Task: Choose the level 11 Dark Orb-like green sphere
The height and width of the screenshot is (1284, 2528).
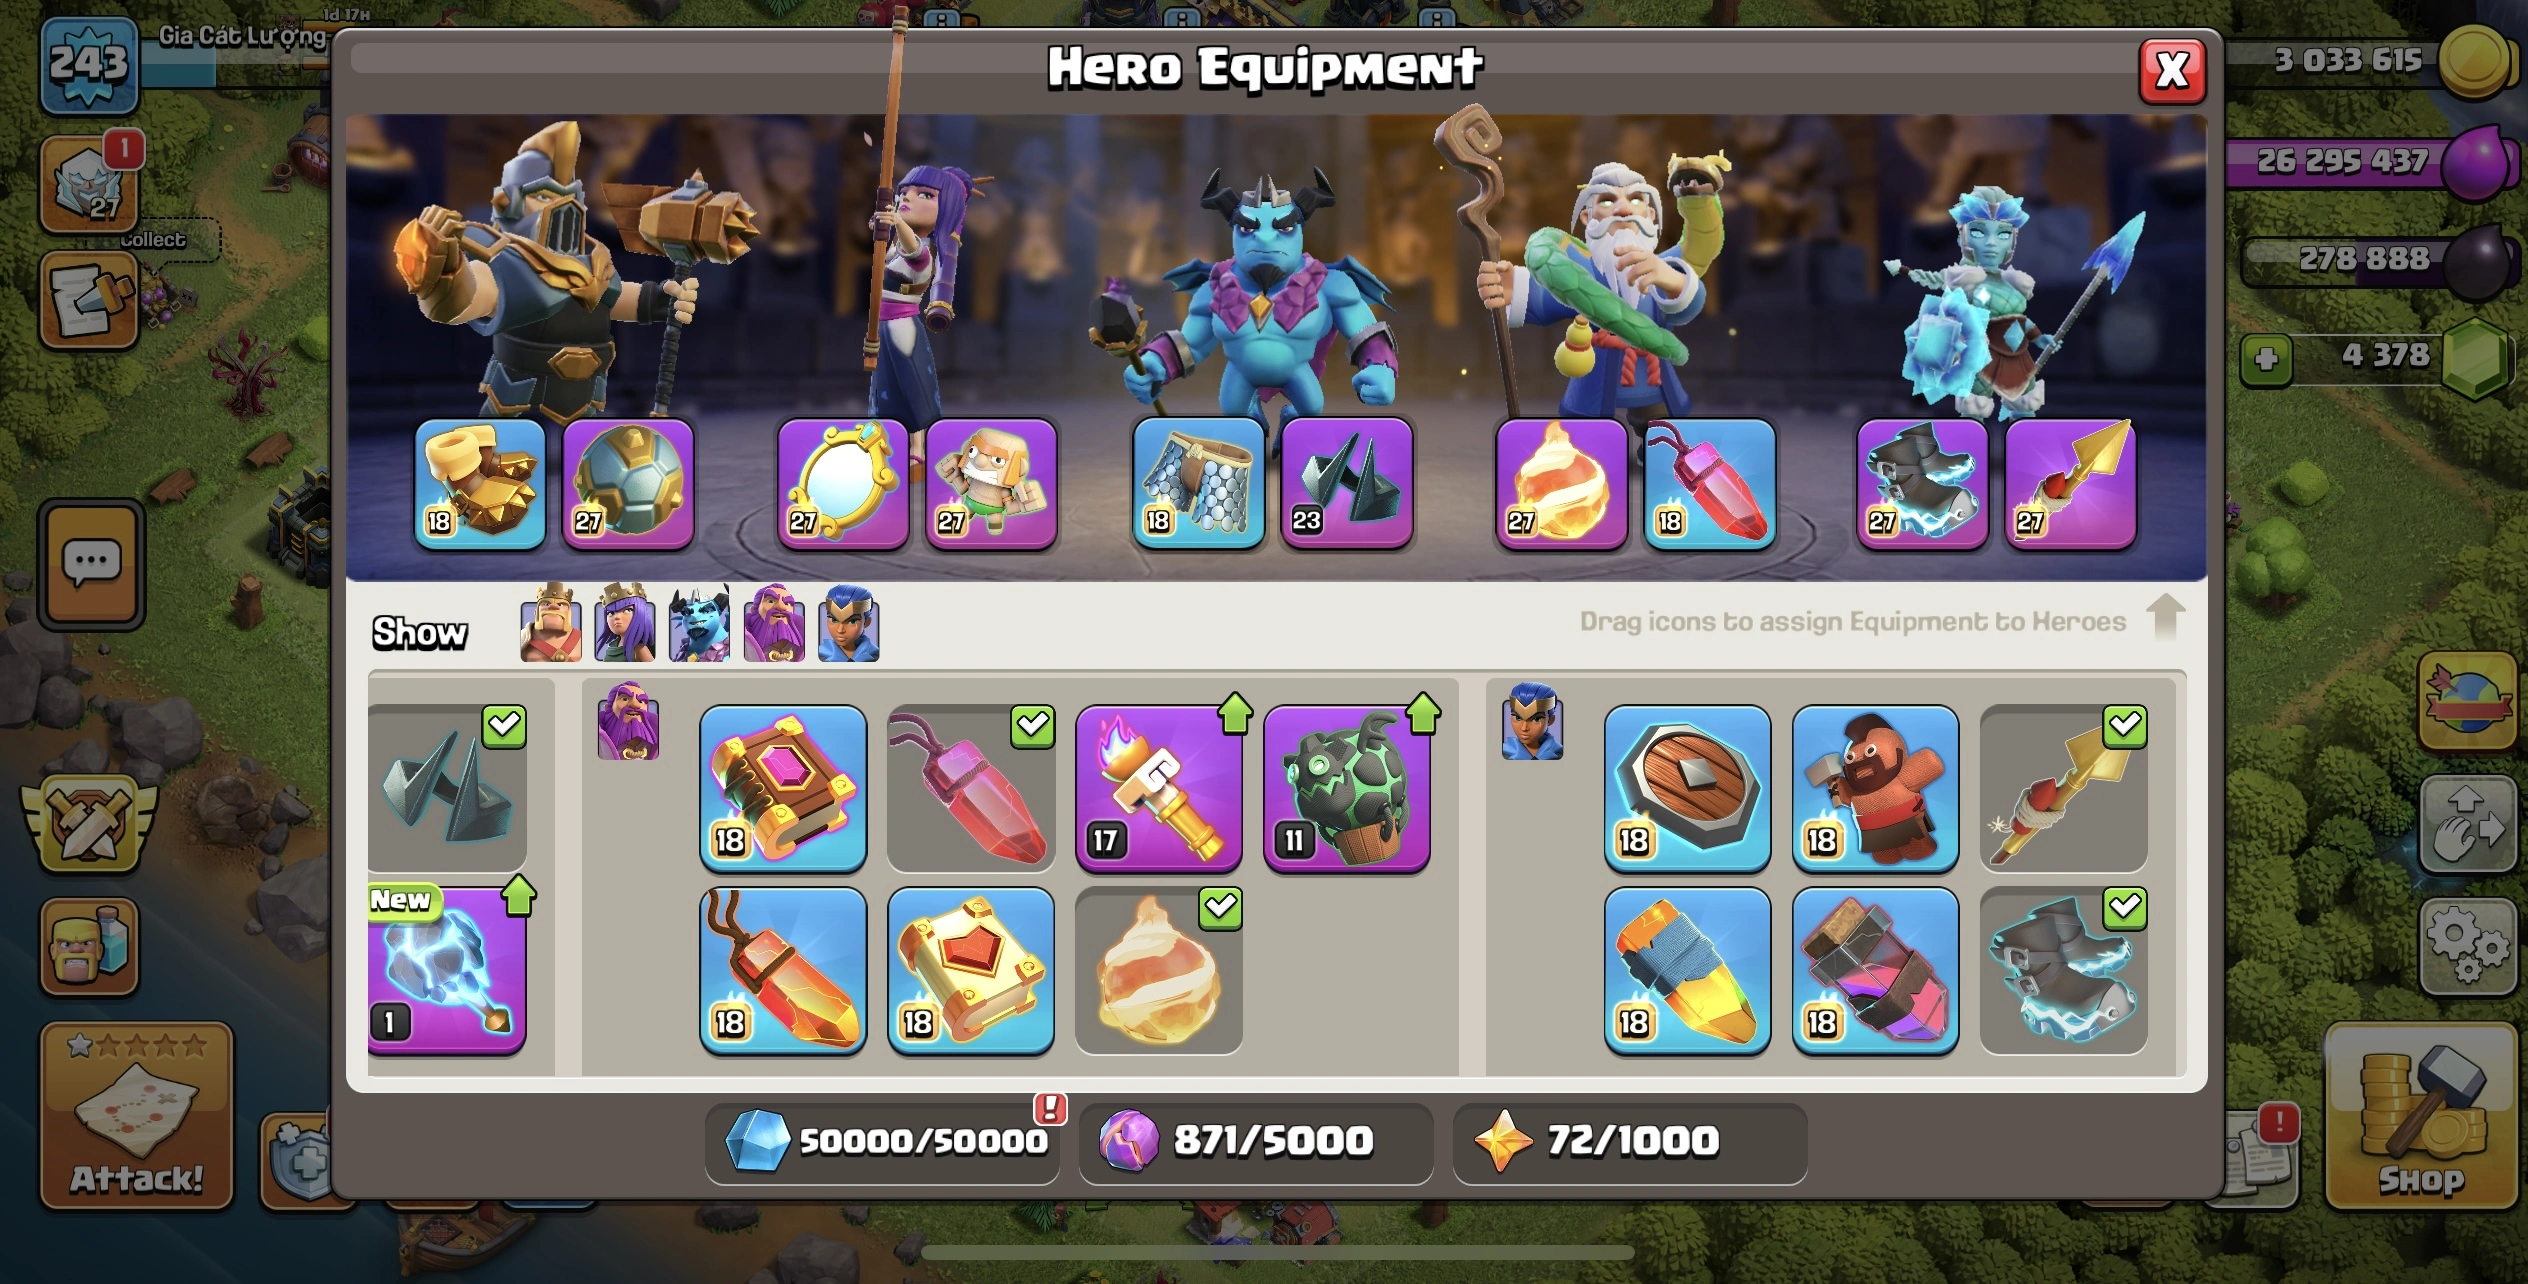Action: click(x=1346, y=789)
